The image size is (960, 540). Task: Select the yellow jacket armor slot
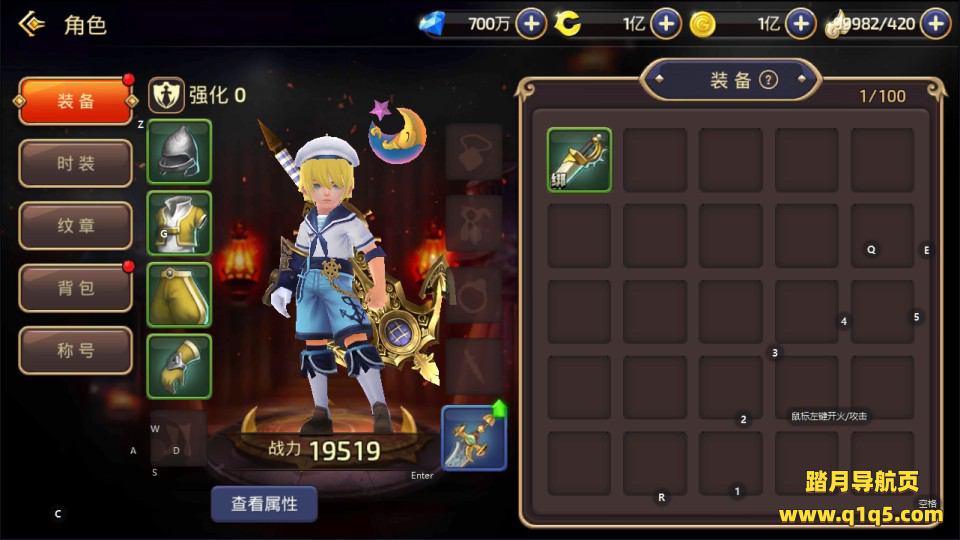(179, 223)
